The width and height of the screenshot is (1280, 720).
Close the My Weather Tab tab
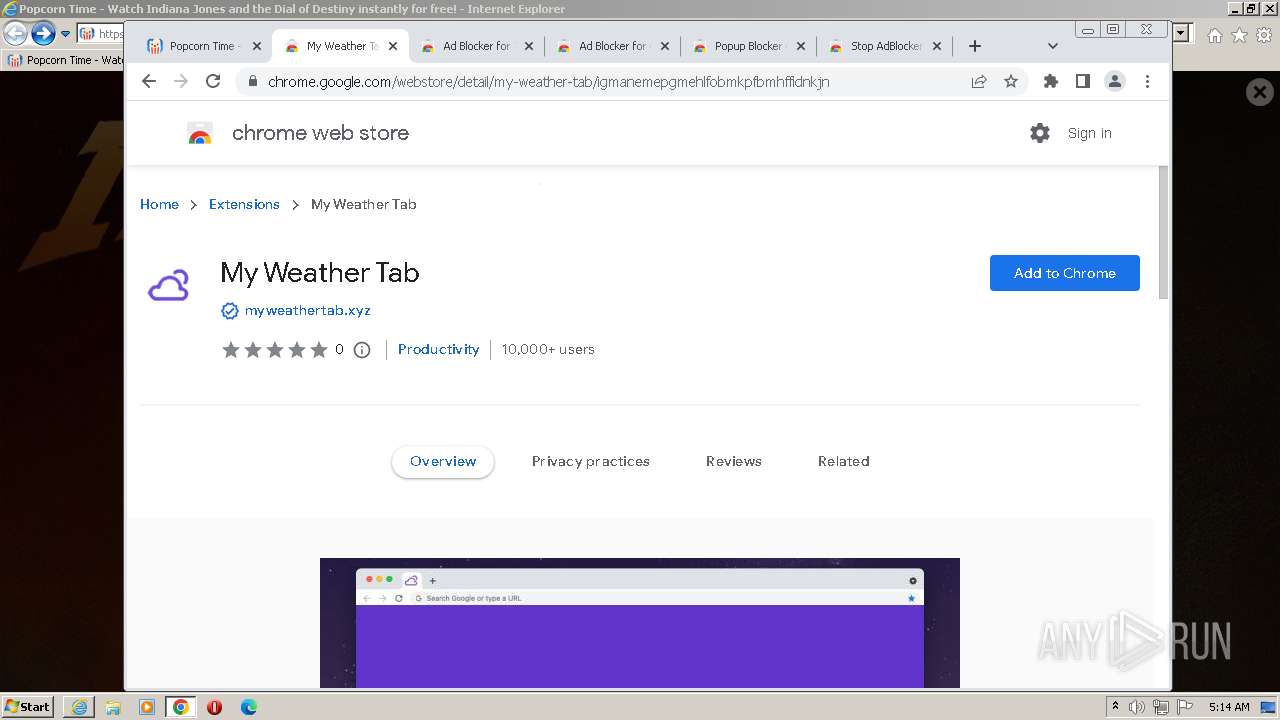coord(393,46)
